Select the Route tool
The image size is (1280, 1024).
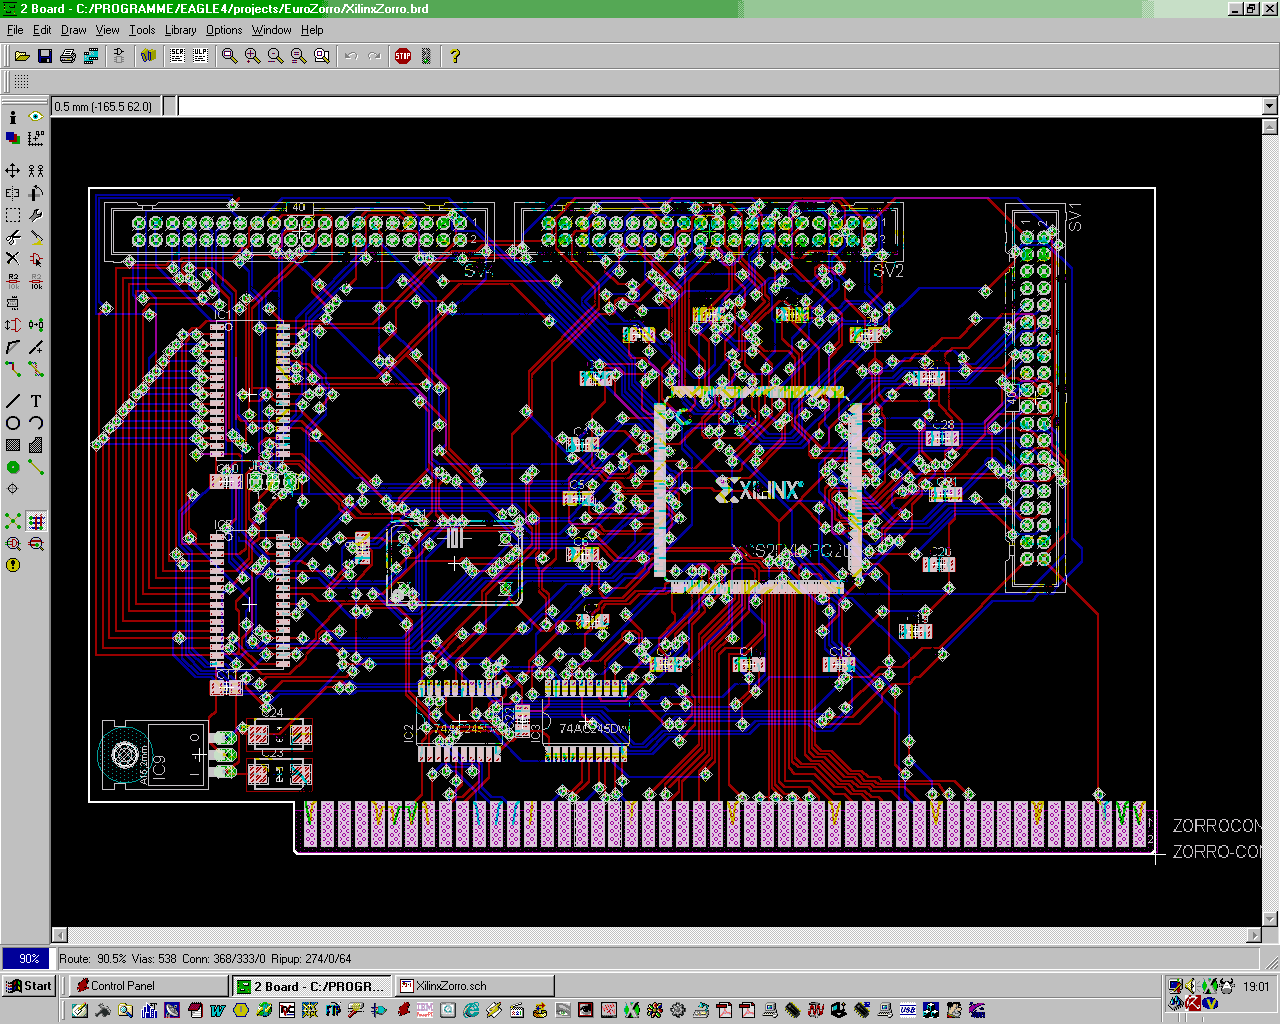coord(13,369)
